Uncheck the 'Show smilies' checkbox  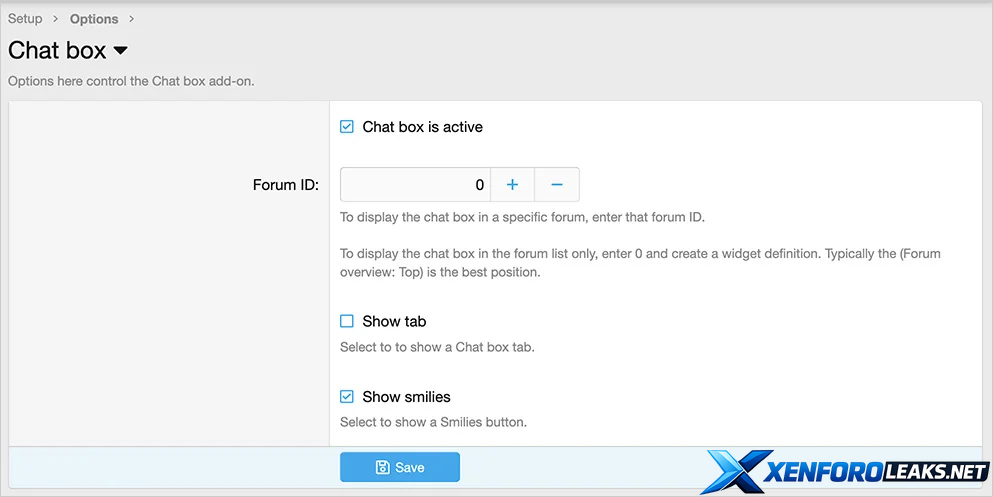tap(347, 397)
